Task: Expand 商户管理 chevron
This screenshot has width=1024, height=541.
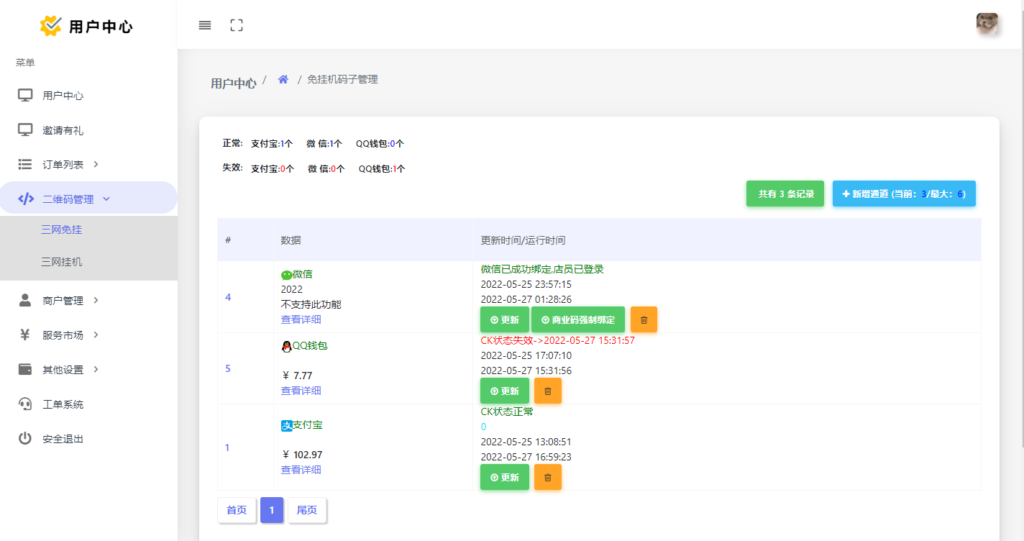Action: point(96,300)
